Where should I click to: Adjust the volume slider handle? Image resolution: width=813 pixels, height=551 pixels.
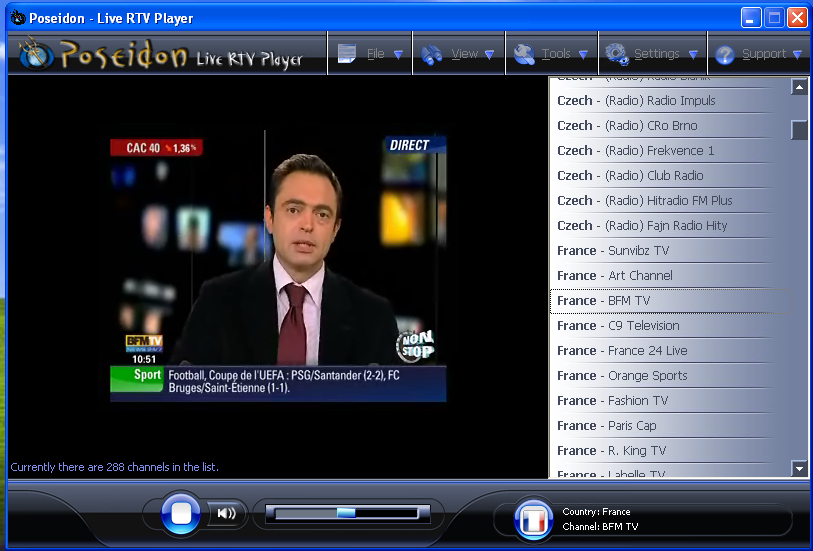coord(346,513)
